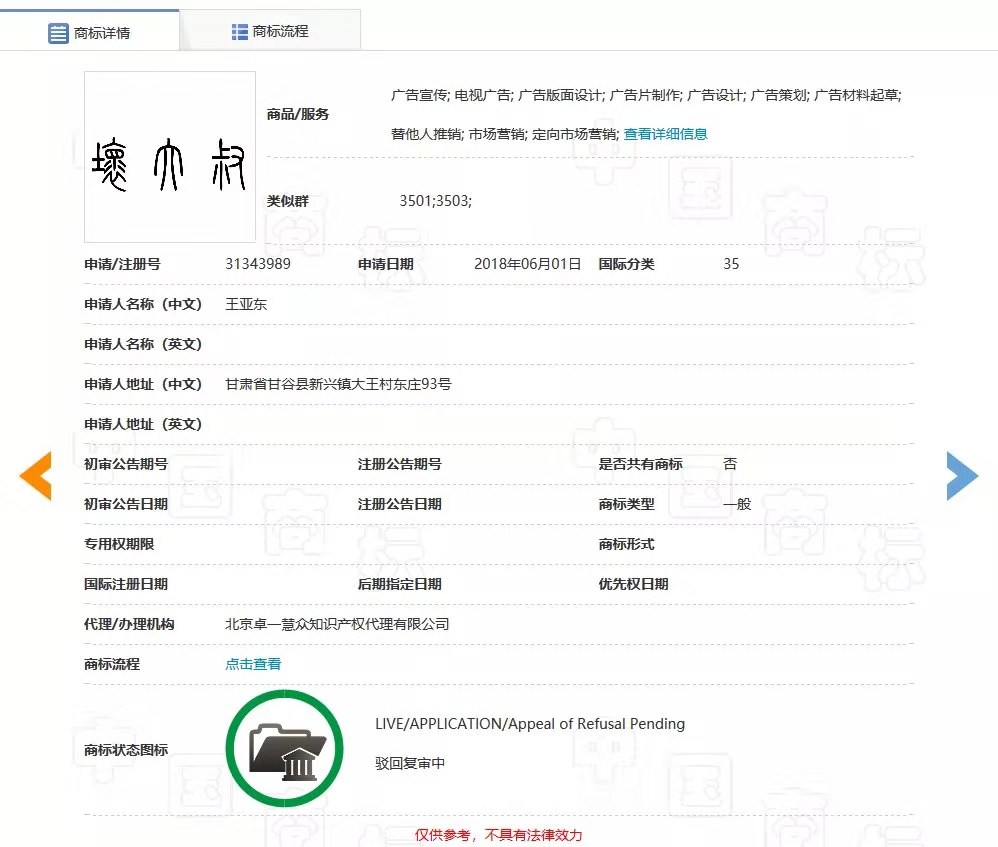Select international class value 35
The height and width of the screenshot is (847, 998).
(x=731, y=264)
